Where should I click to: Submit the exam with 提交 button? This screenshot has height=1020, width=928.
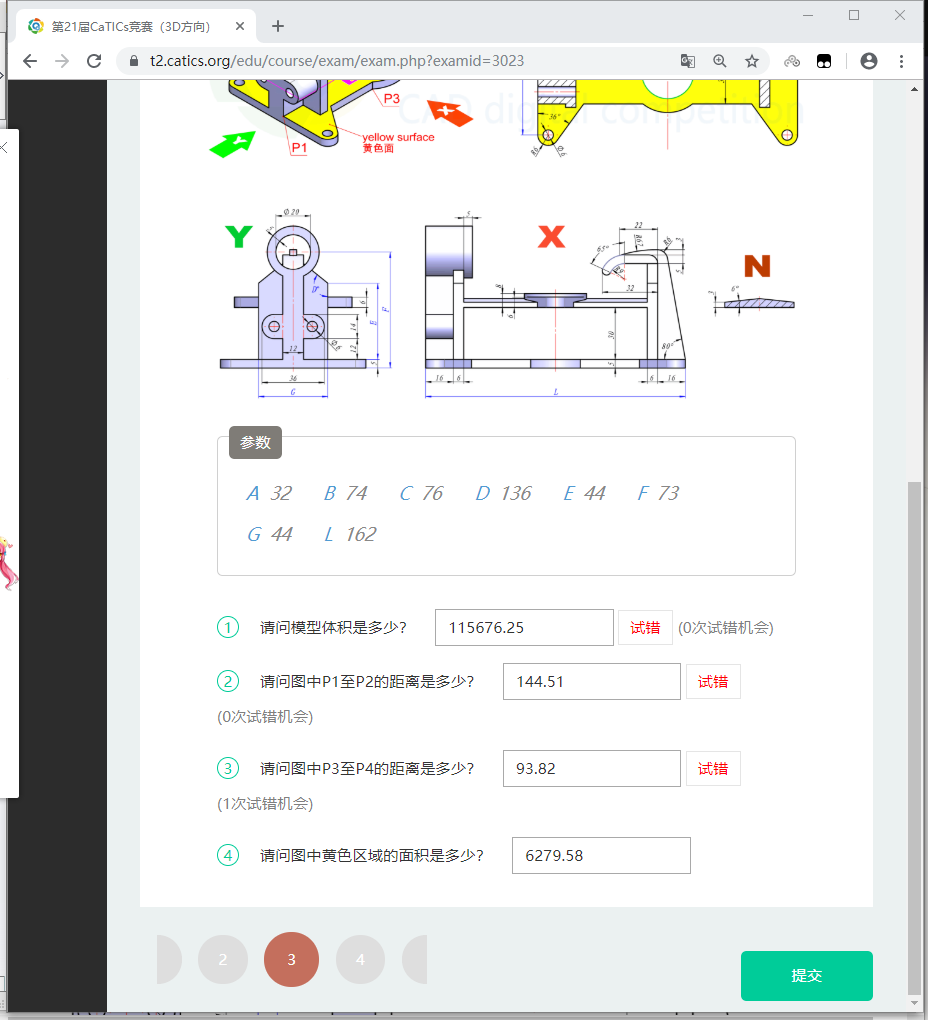(806, 976)
